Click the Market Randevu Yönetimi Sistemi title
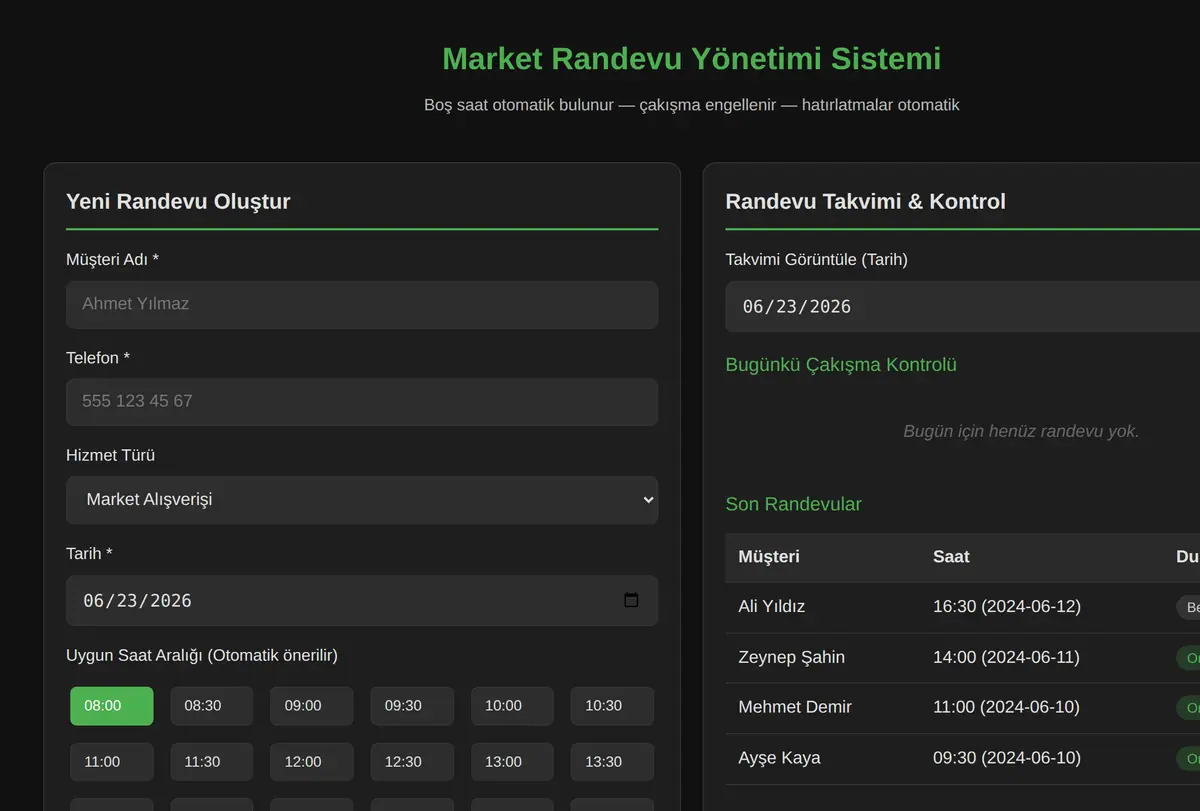This screenshot has width=1200, height=811. pos(691,59)
